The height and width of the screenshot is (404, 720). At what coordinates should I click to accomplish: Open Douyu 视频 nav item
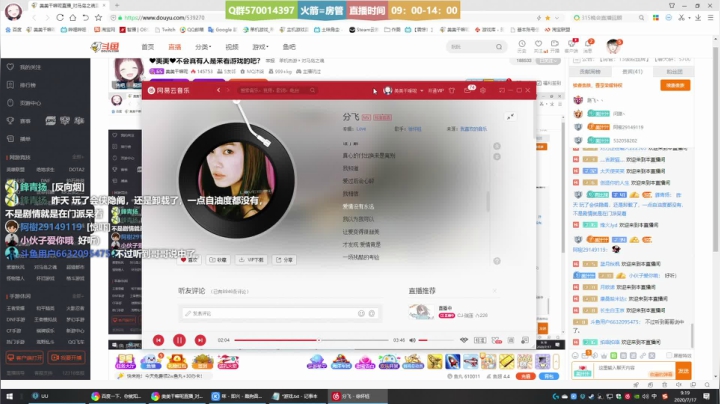[x=232, y=47]
